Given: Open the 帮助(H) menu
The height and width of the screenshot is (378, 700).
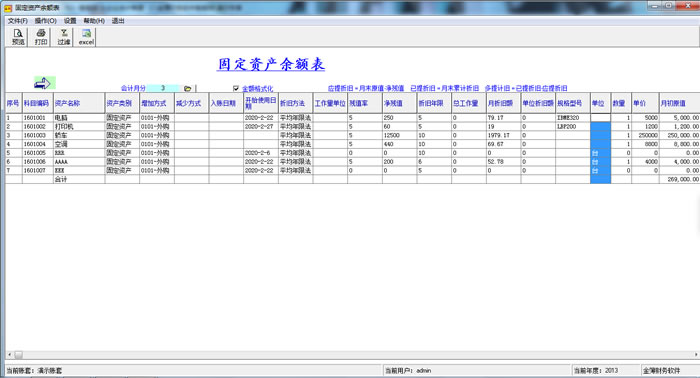Looking at the screenshot, I should pos(94,21).
